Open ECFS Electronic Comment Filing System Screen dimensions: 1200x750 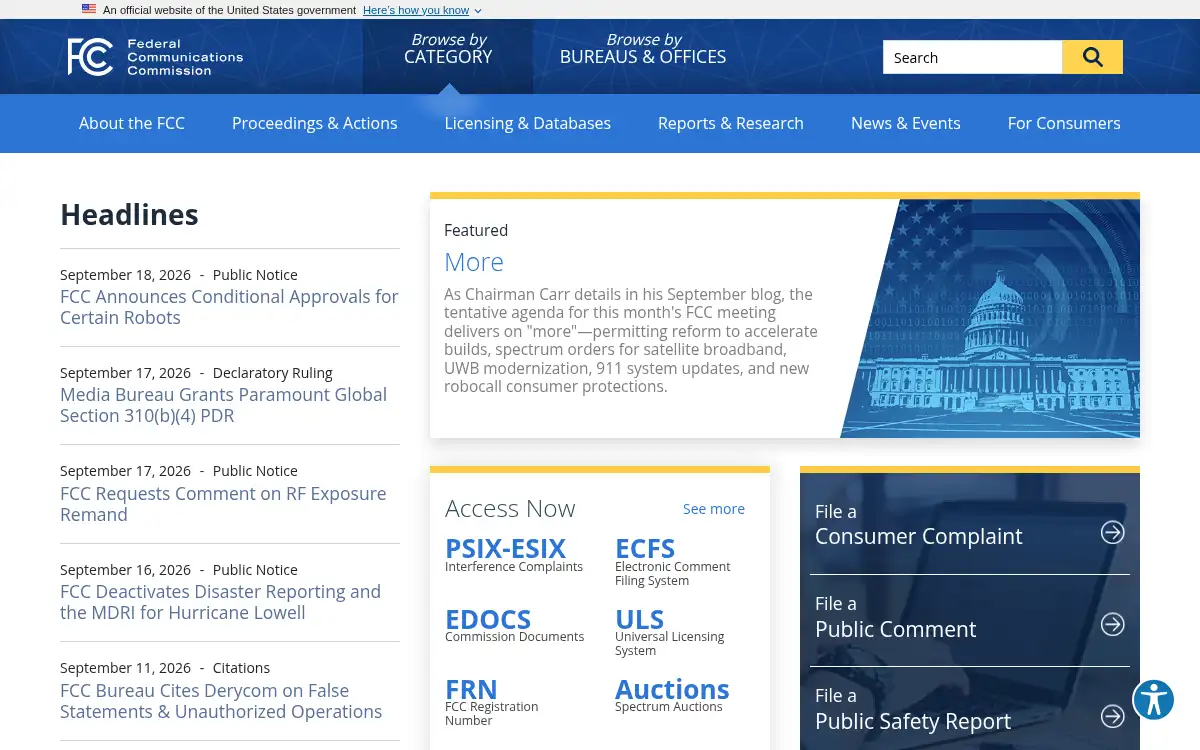[672, 561]
